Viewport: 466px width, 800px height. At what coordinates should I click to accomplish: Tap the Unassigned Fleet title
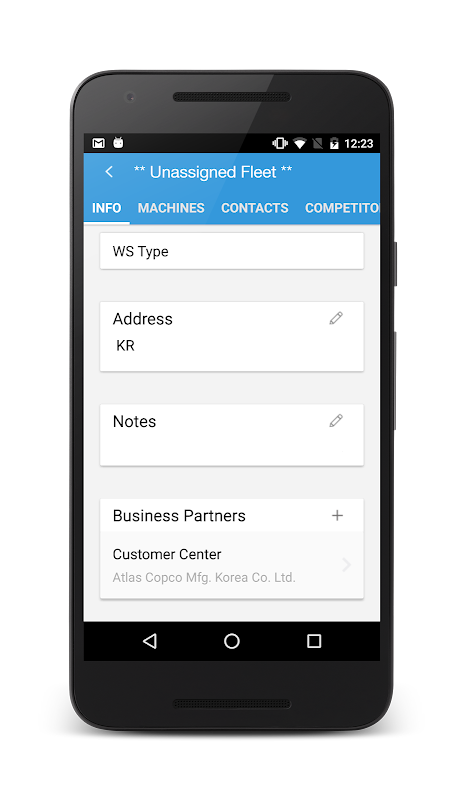pos(213,172)
